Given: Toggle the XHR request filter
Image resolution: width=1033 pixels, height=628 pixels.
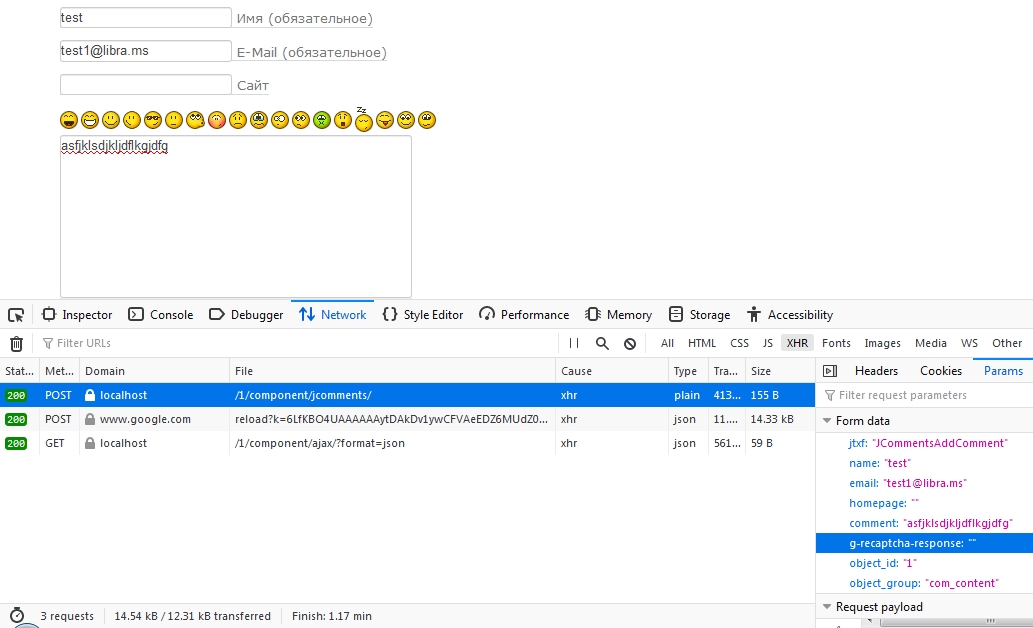Looking at the screenshot, I should point(797,343).
